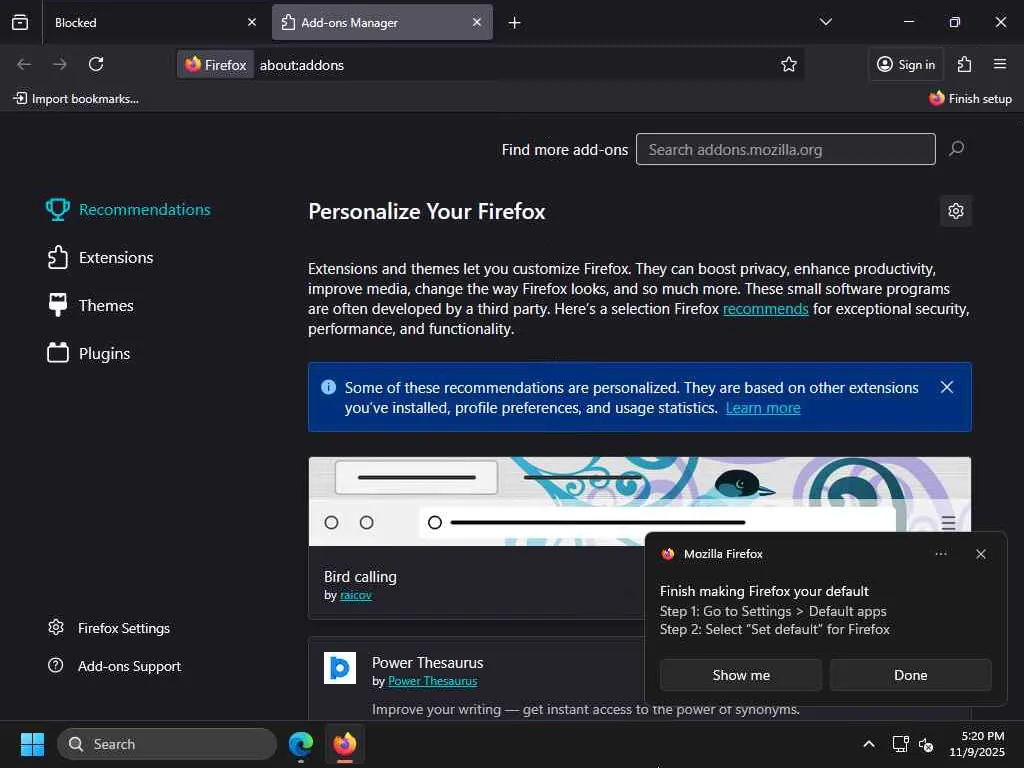This screenshot has width=1024, height=768.
Task: Click the Power Thesaurus extension icon
Action: tap(340, 668)
